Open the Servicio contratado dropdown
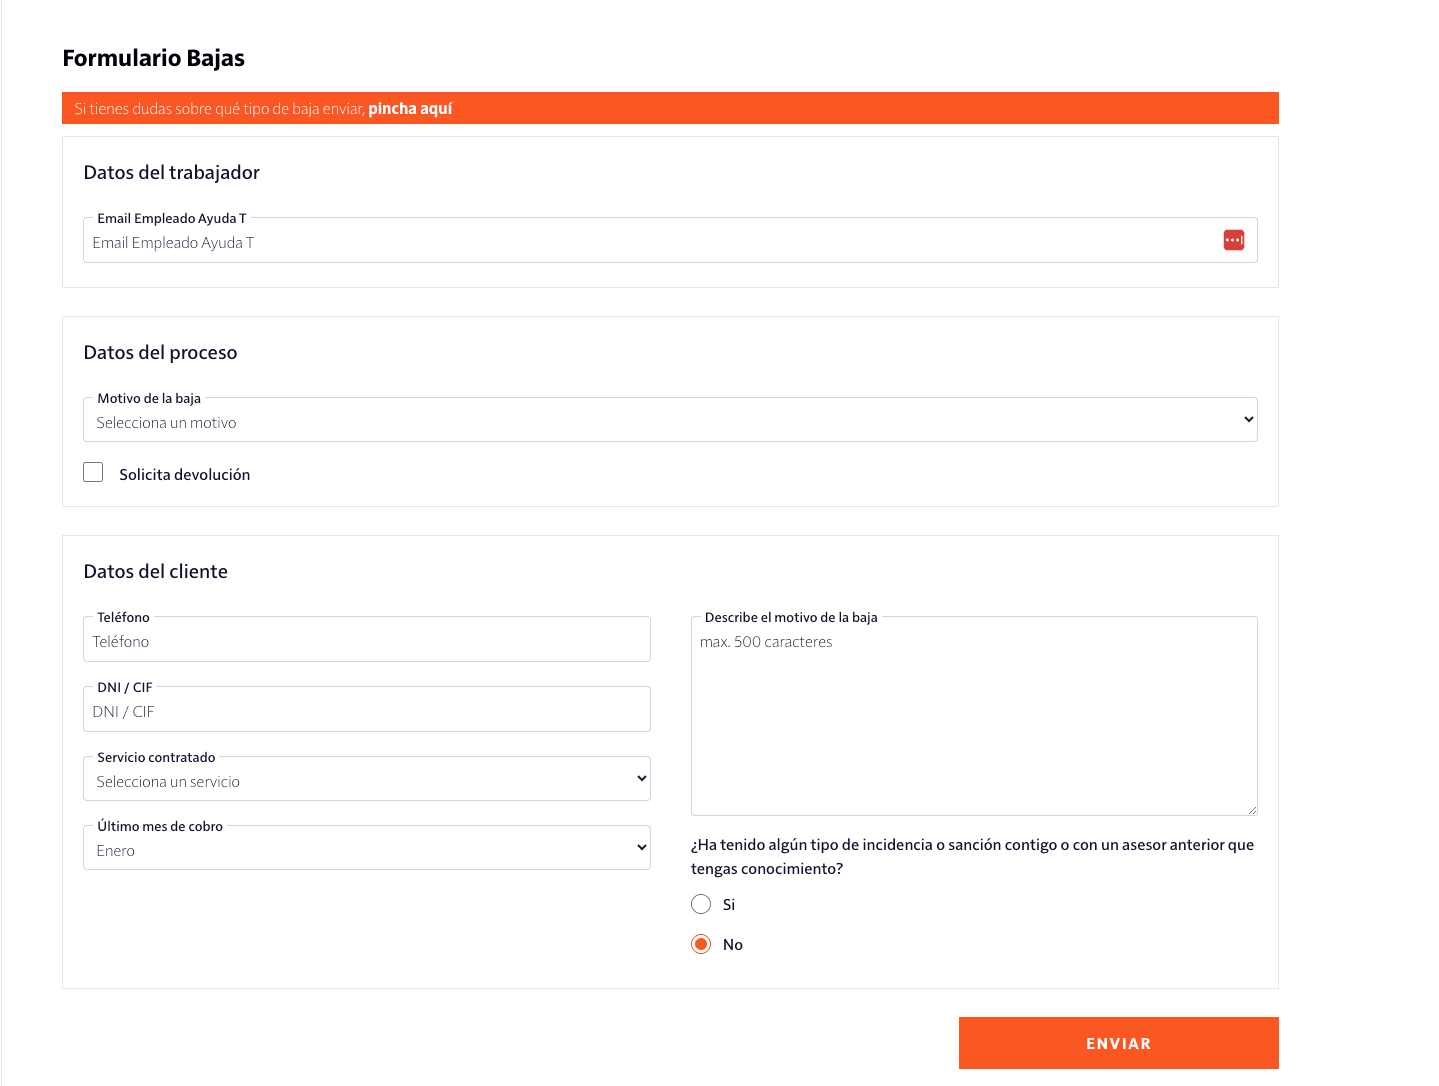Image resolution: width=1439 pixels, height=1086 pixels. [x=366, y=780]
